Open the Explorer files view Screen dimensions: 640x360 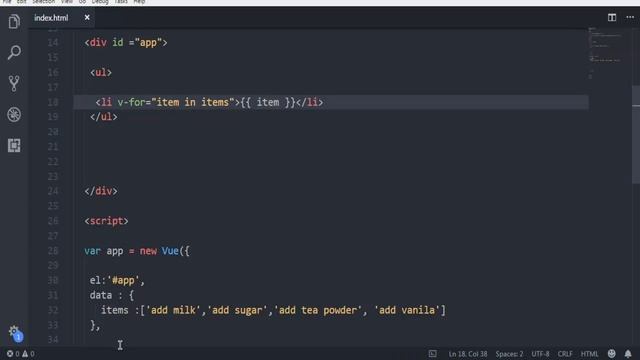coord(14,21)
